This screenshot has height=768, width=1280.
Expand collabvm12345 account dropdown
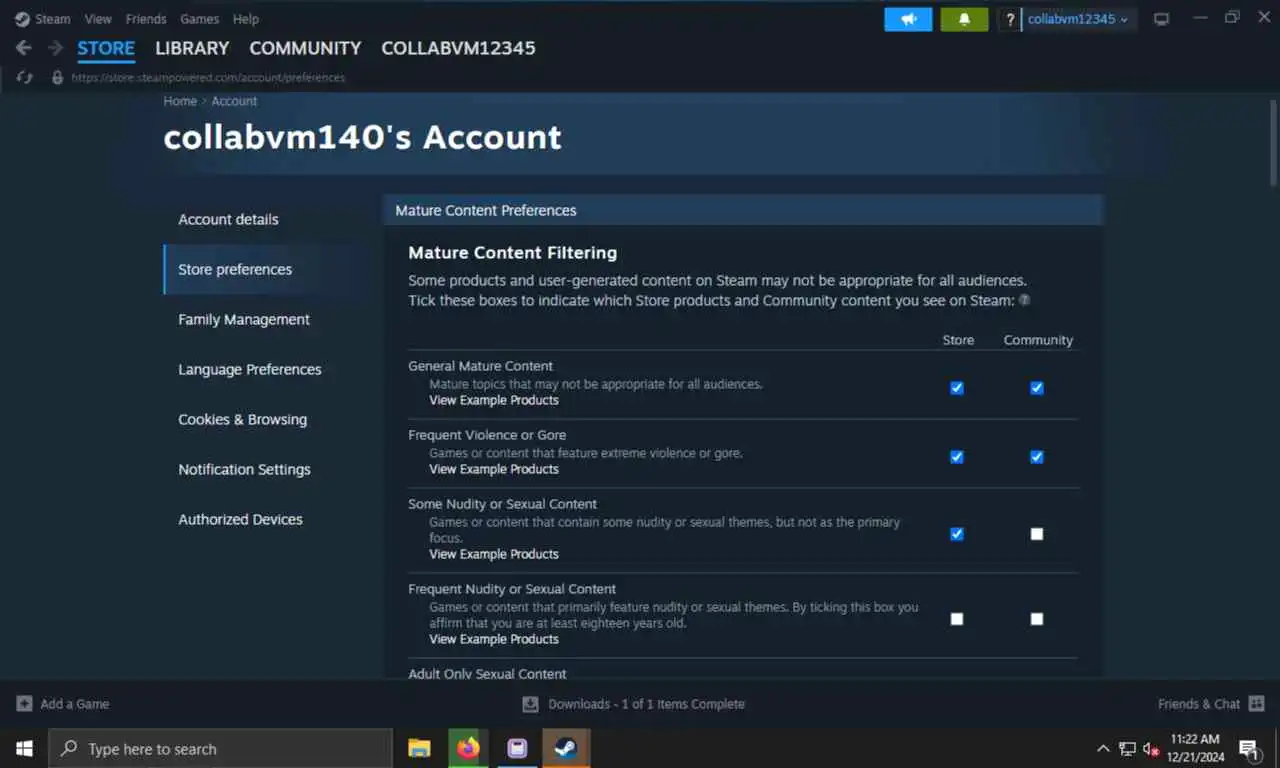pos(1078,19)
